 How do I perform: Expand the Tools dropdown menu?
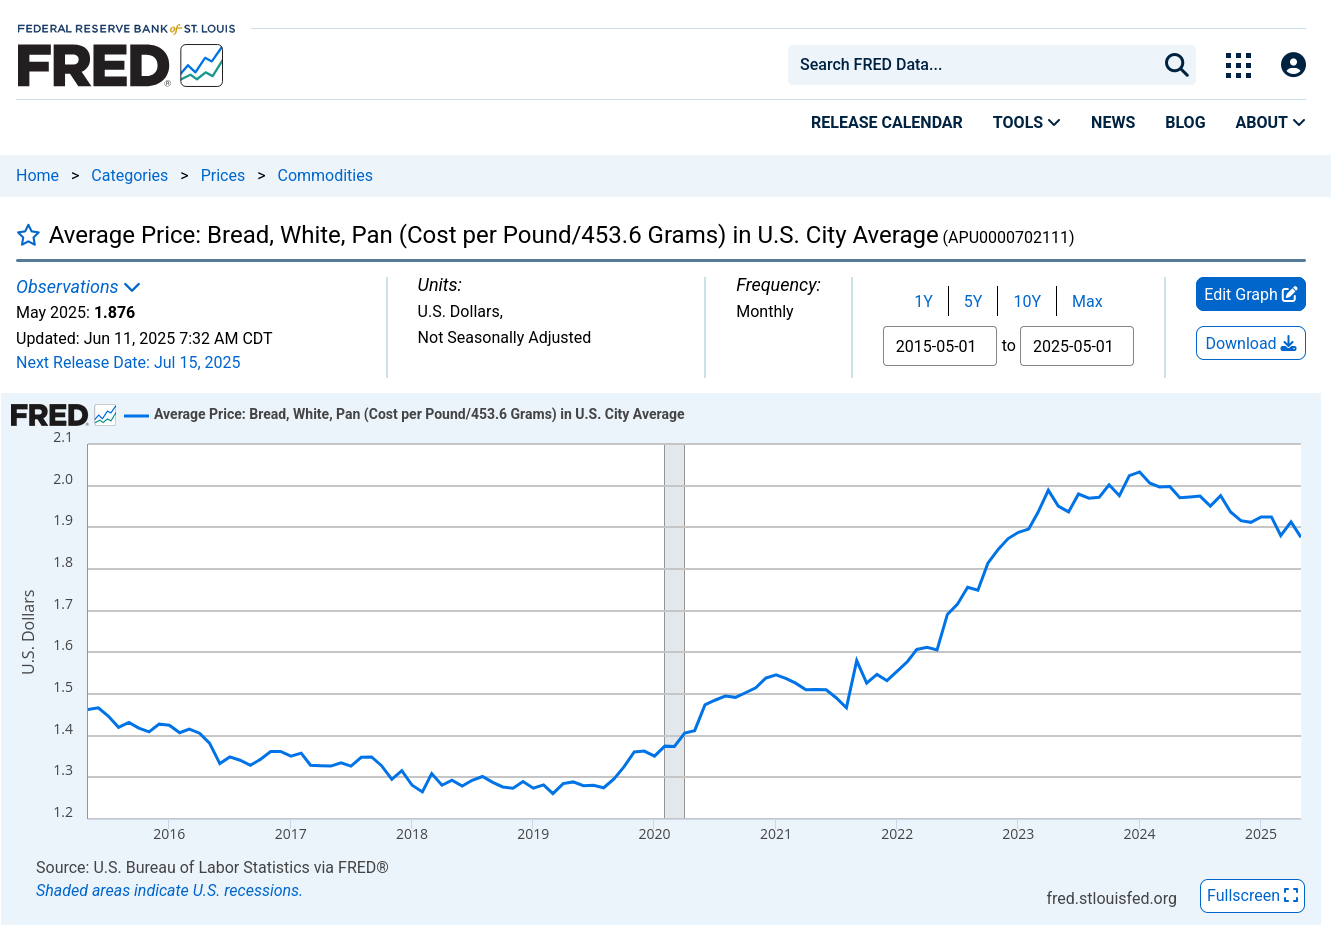1026,122
